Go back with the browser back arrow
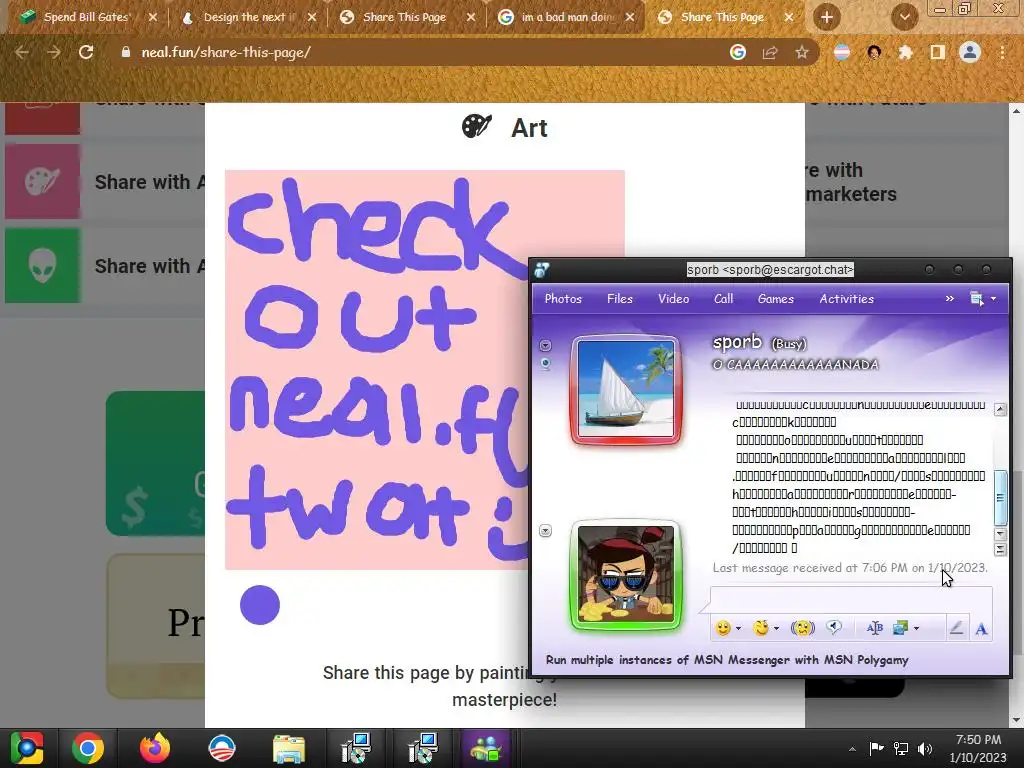Viewport: 1024px width, 768px height. click(x=22, y=52)
